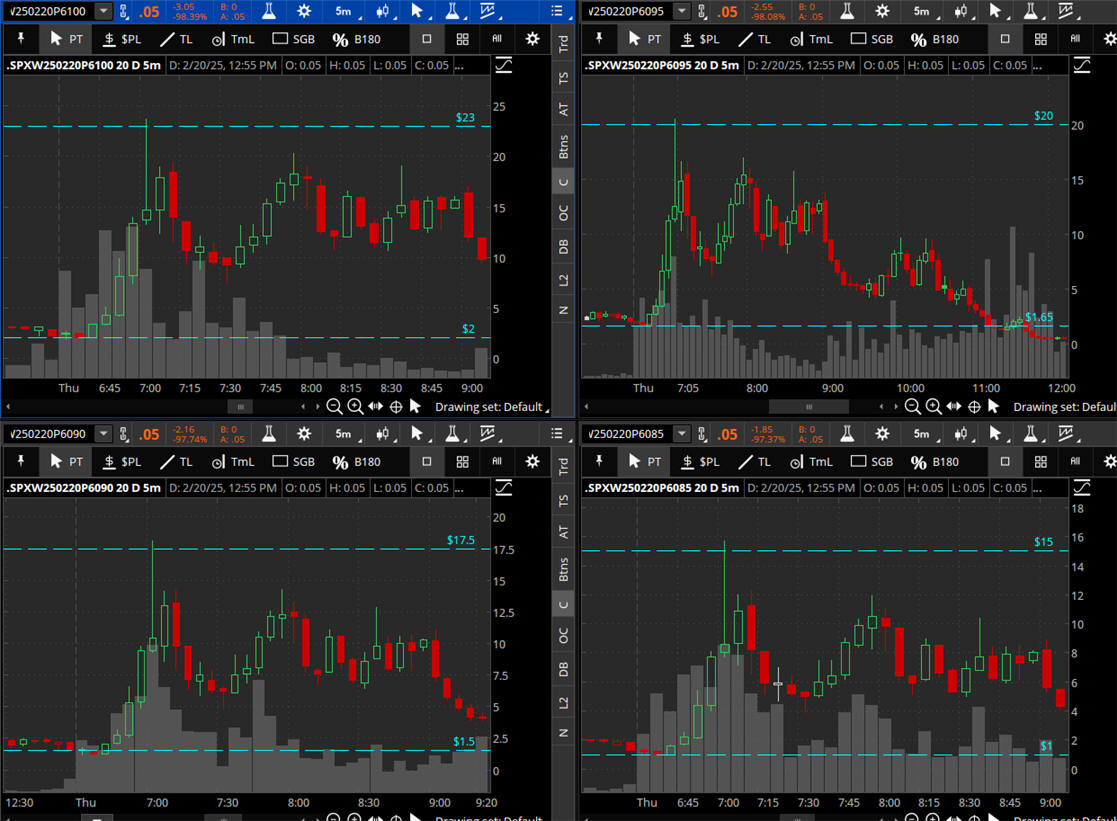Select Trendline (TL) tool in P6095 chart
The height and width of the screenshot is (821, 1117).
click(x=757, y=39)
